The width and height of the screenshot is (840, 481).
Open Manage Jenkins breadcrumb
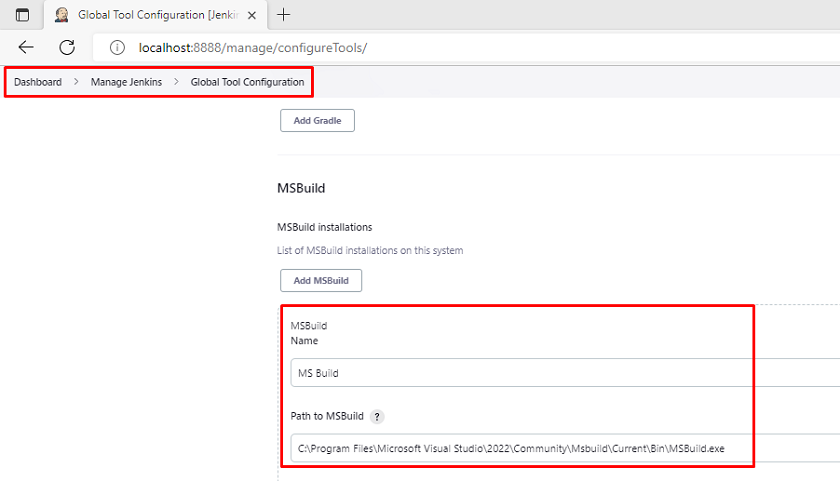point(126,82)
